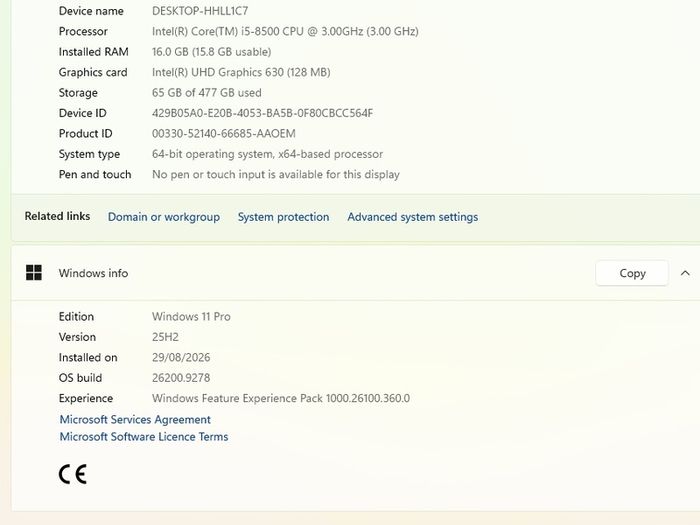The height and width of the screenshot is (525, 700).
Task: Click the Experience label
Action: pyautogui.click(x=86, y=398)
